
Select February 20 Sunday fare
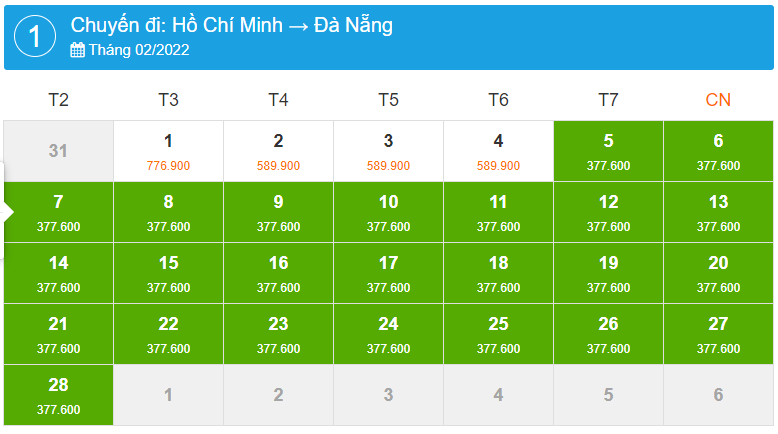718,273
